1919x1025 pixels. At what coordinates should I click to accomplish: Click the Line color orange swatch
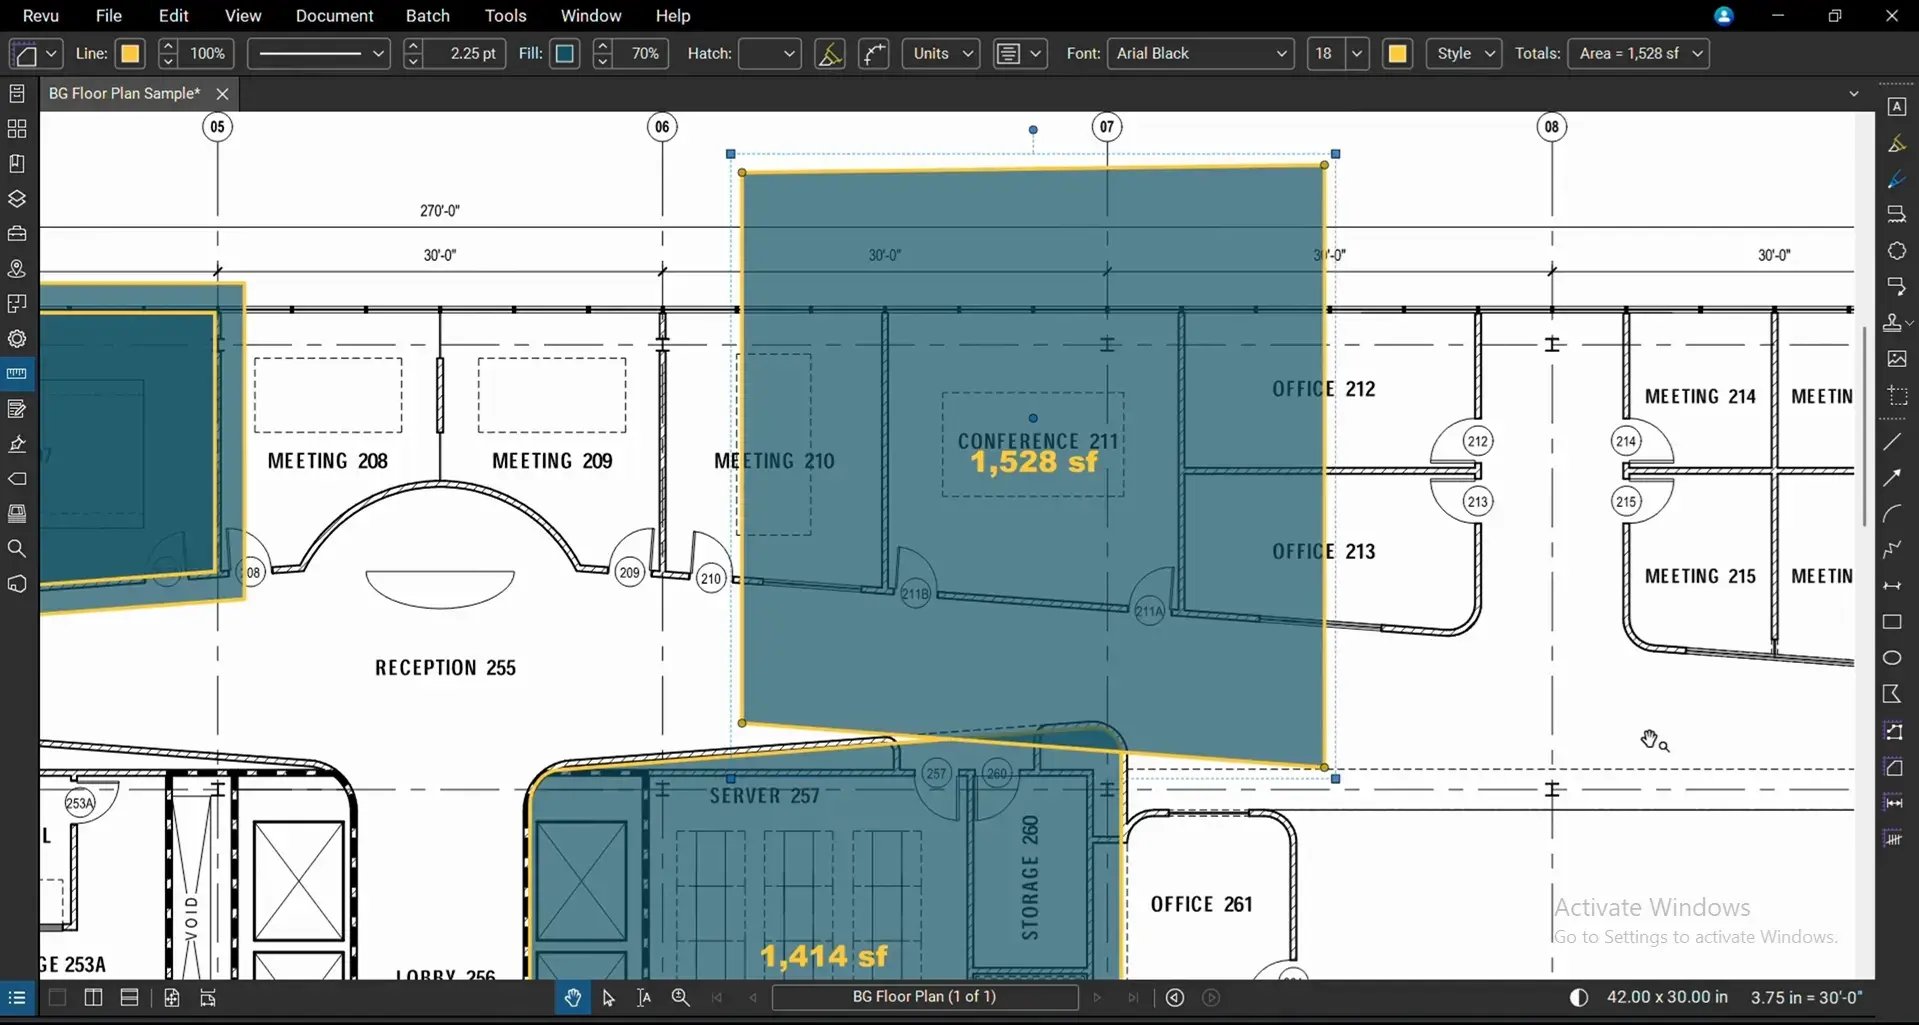click(130, 54)
